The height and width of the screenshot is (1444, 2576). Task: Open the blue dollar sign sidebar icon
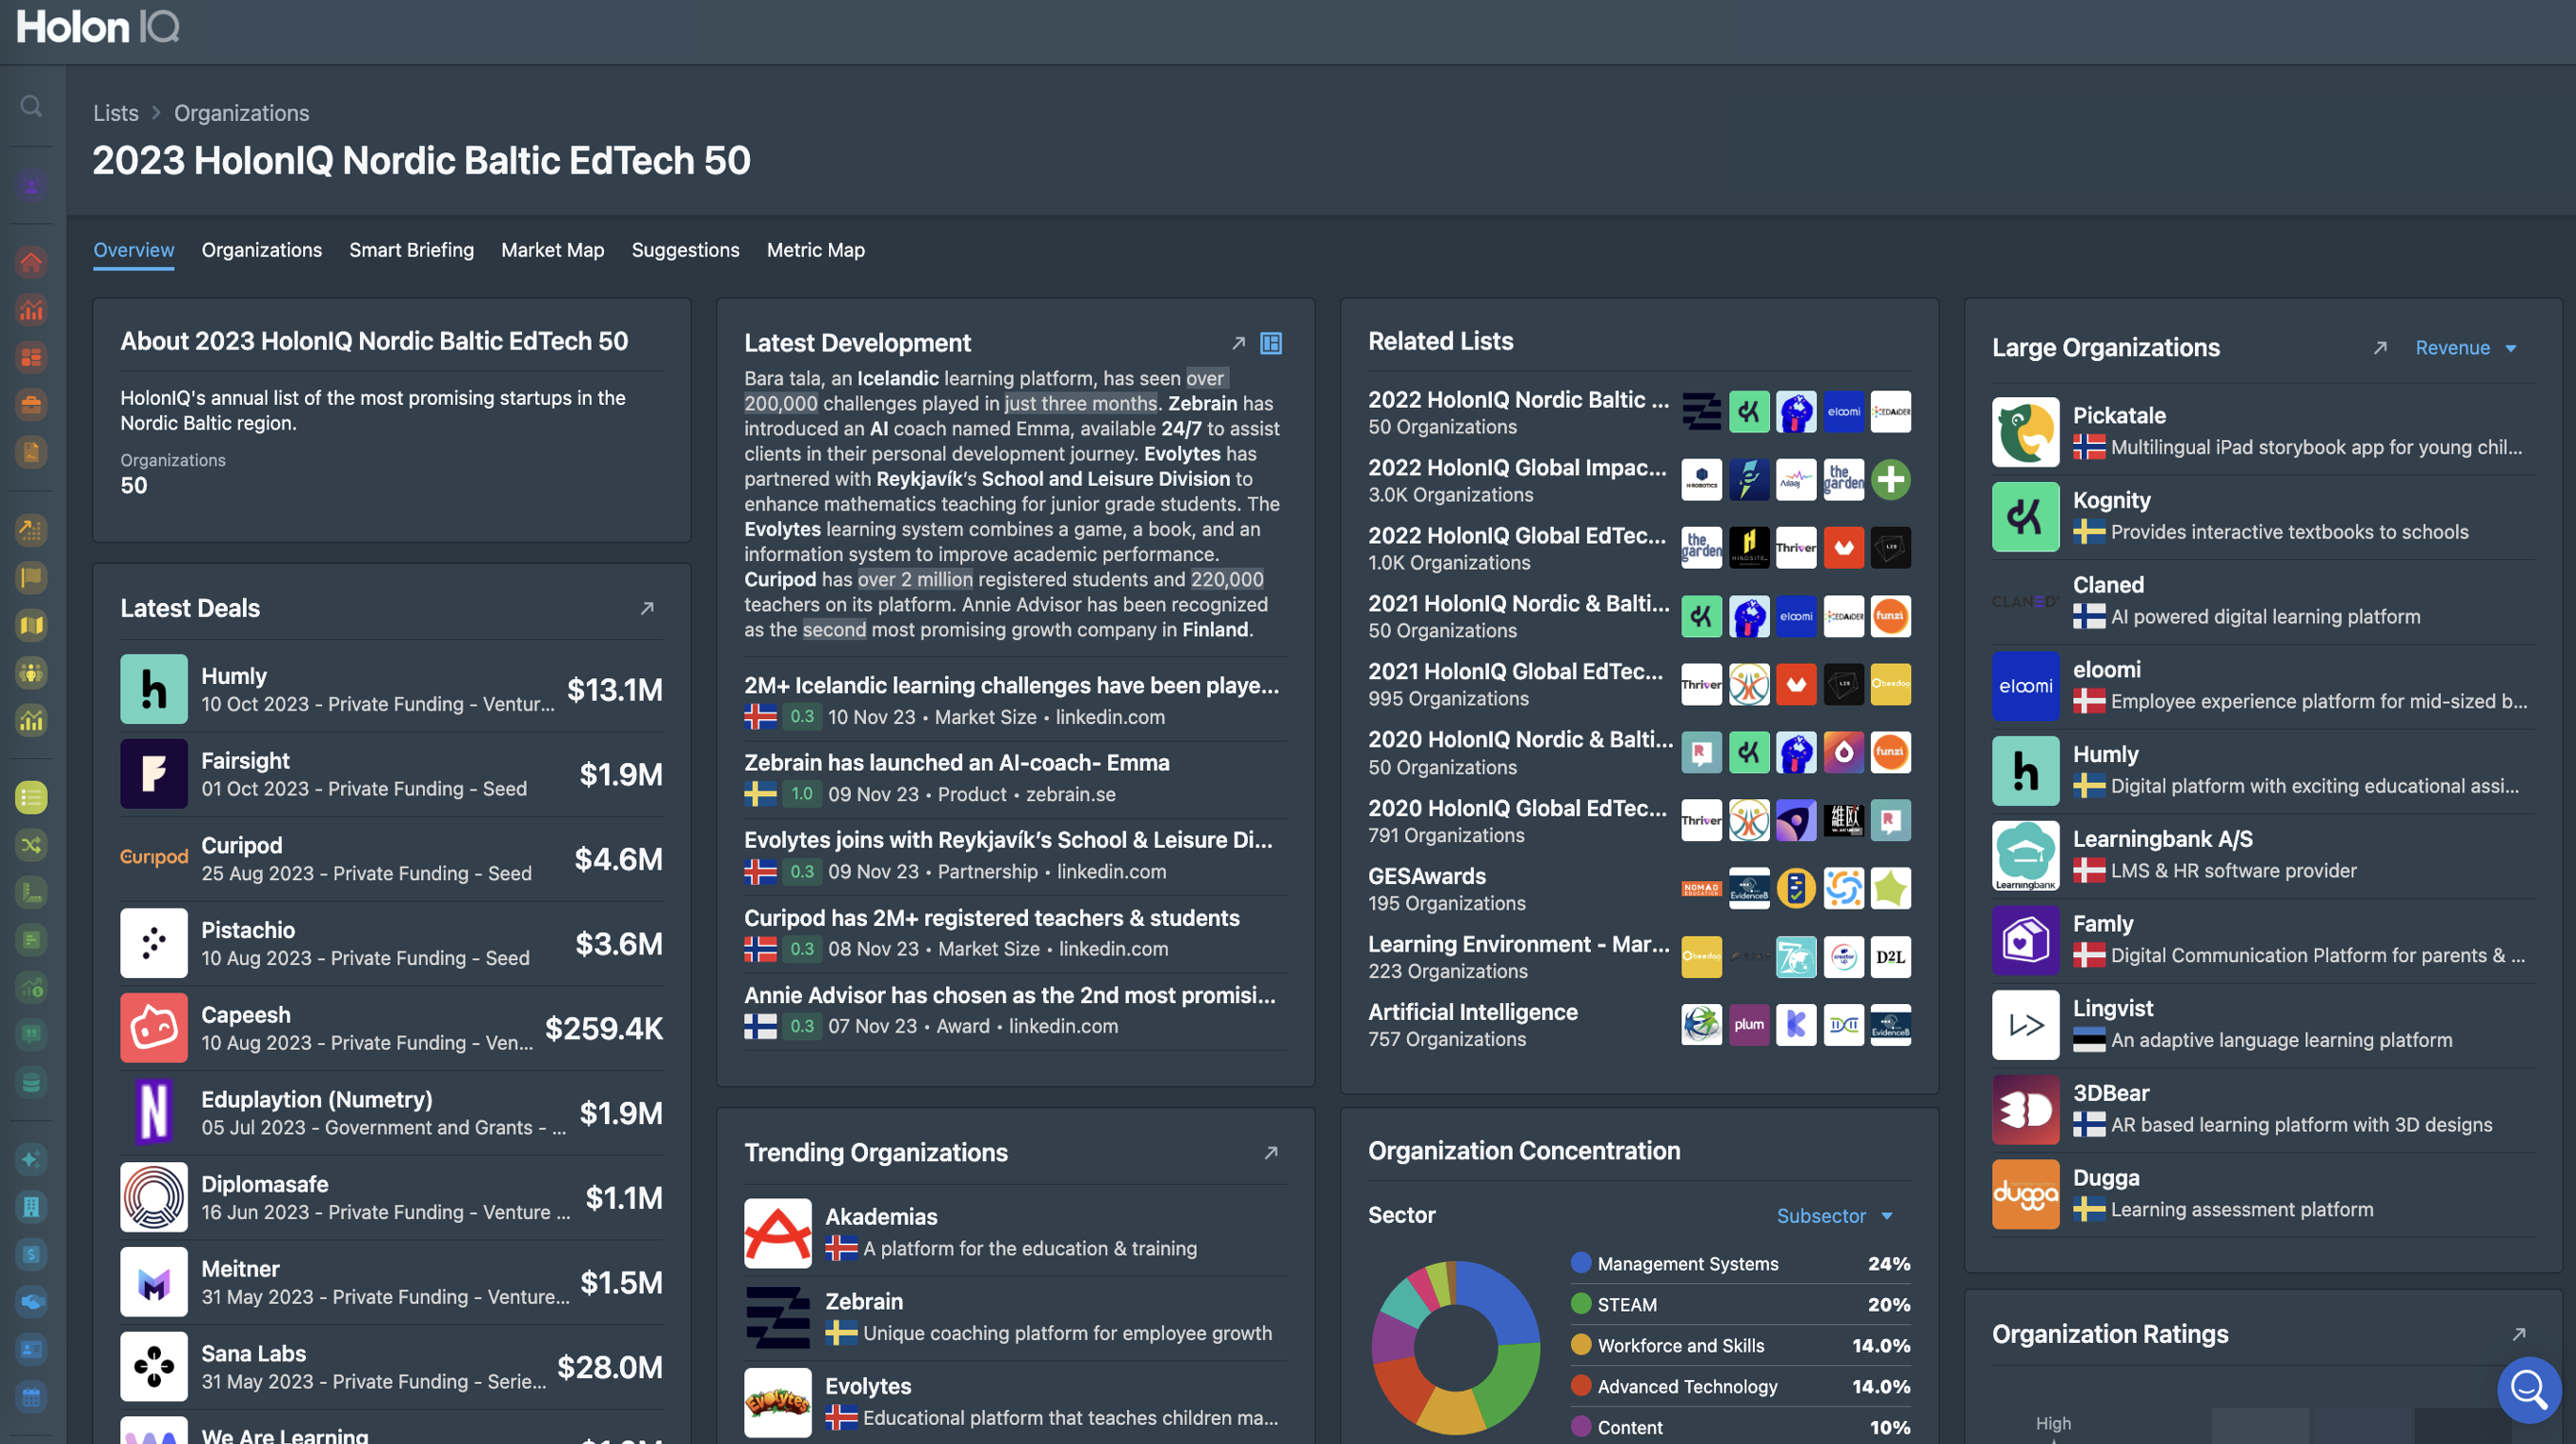(x=32, y=1254)
